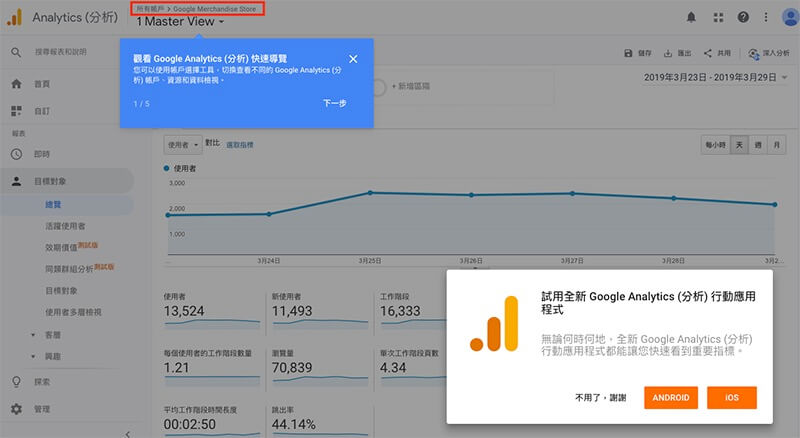The height and width of the screenshot is (438, 800).
Task: Click the 4.34 pages per session metric
Action: coord(413,367)
